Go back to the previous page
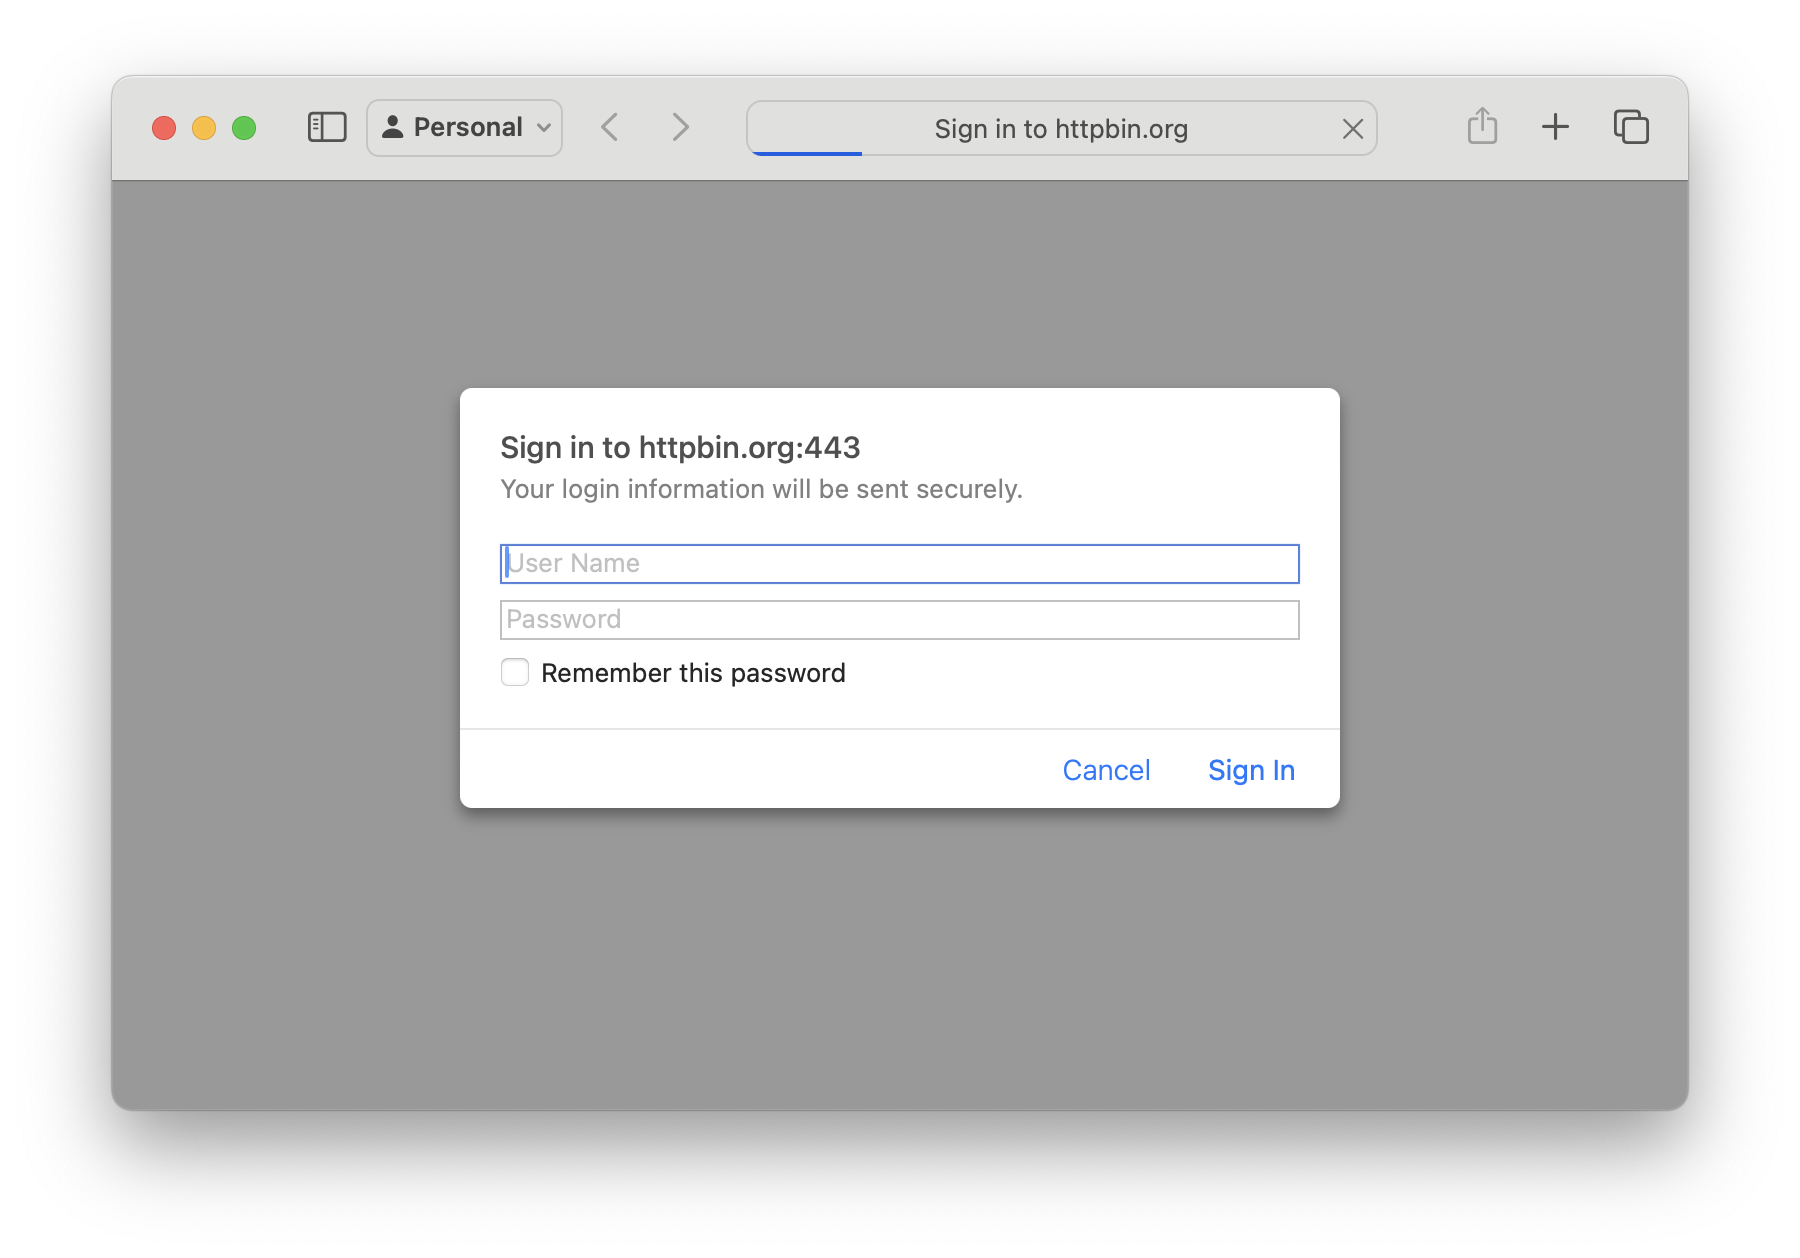 coord(610,127)
